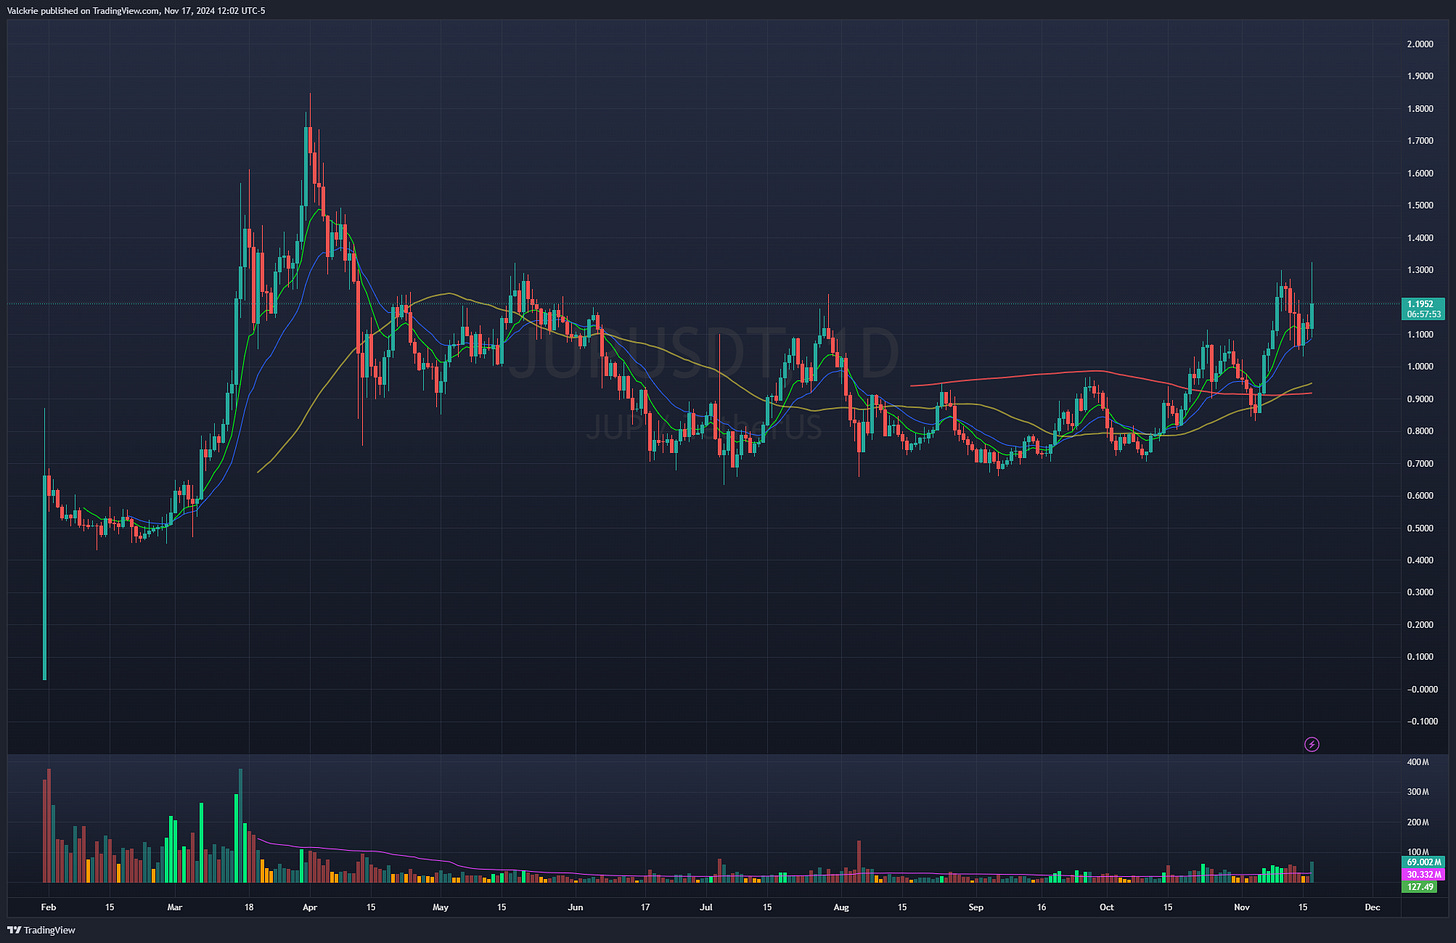Click the 0.5000 price axis label
This screenshot has width=1456, height=943.
tap(1420, 528)
